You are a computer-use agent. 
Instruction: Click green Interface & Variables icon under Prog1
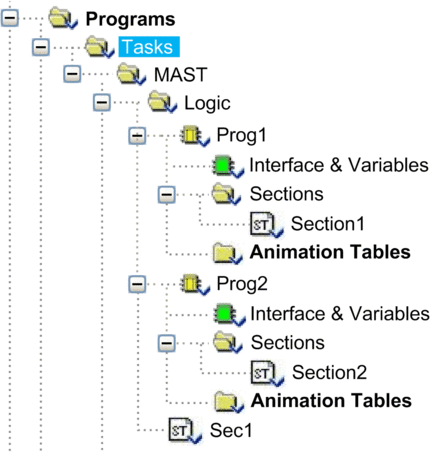228,166
